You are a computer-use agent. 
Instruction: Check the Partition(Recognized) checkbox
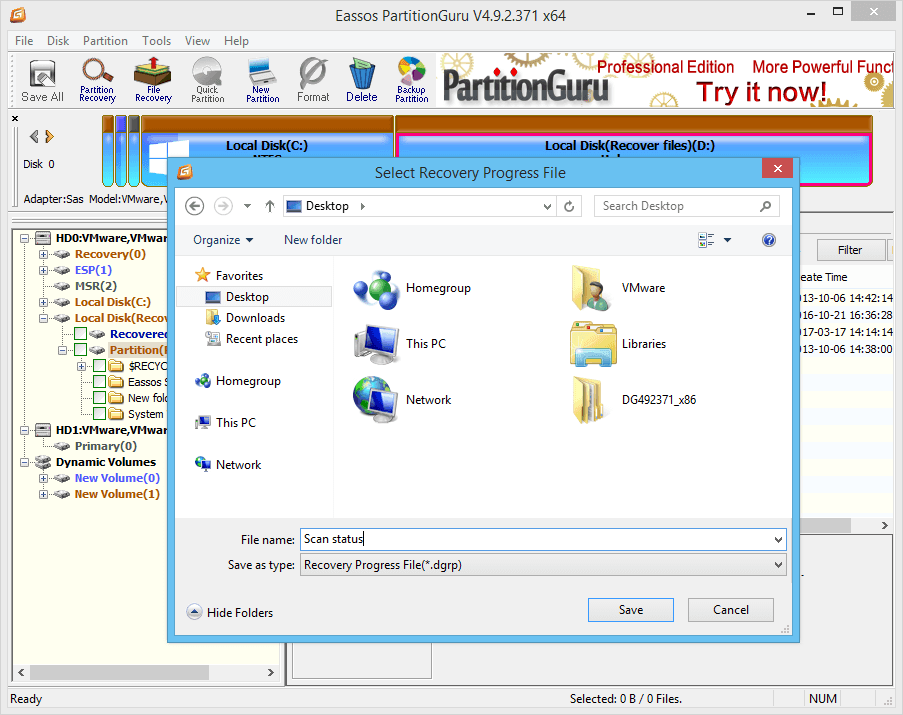tap(81, 350)
